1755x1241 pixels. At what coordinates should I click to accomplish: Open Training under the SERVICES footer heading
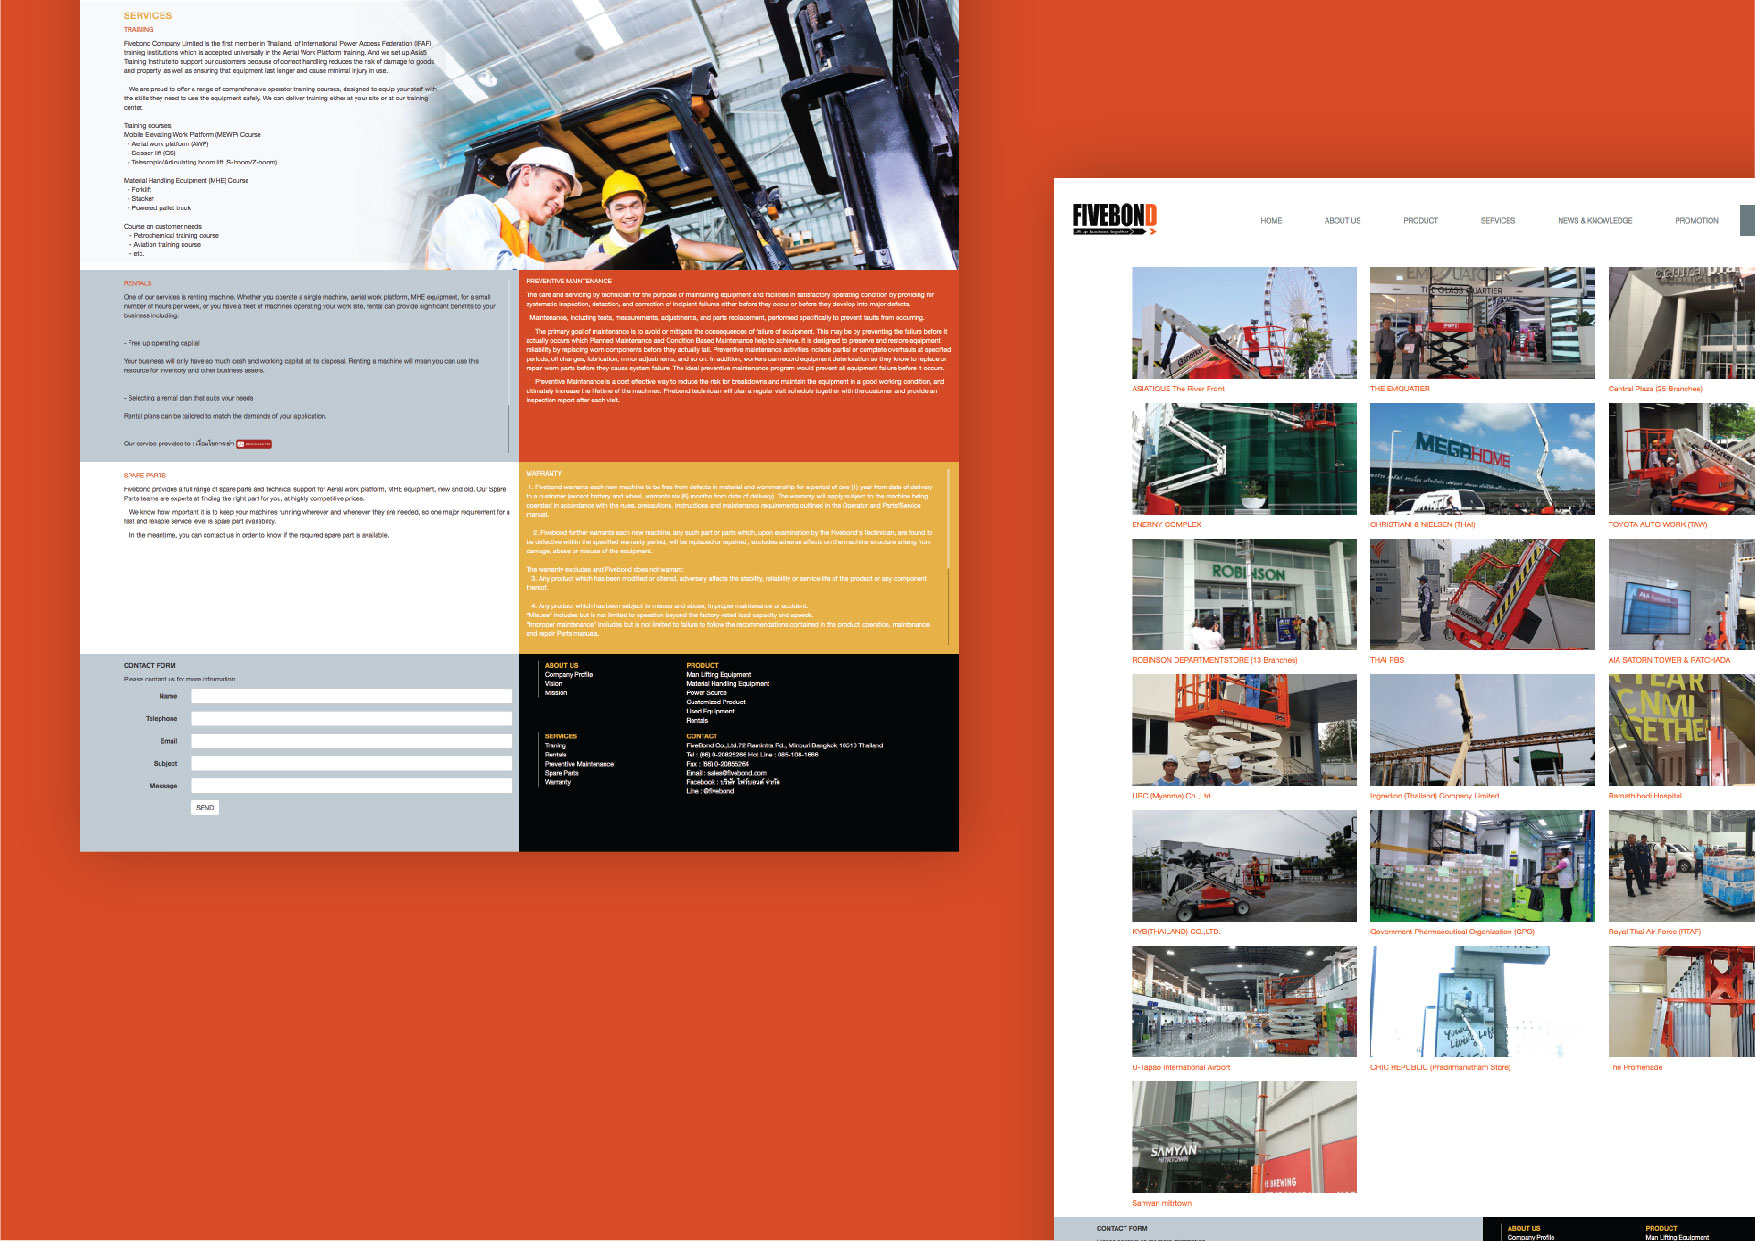tap(555, 746)
